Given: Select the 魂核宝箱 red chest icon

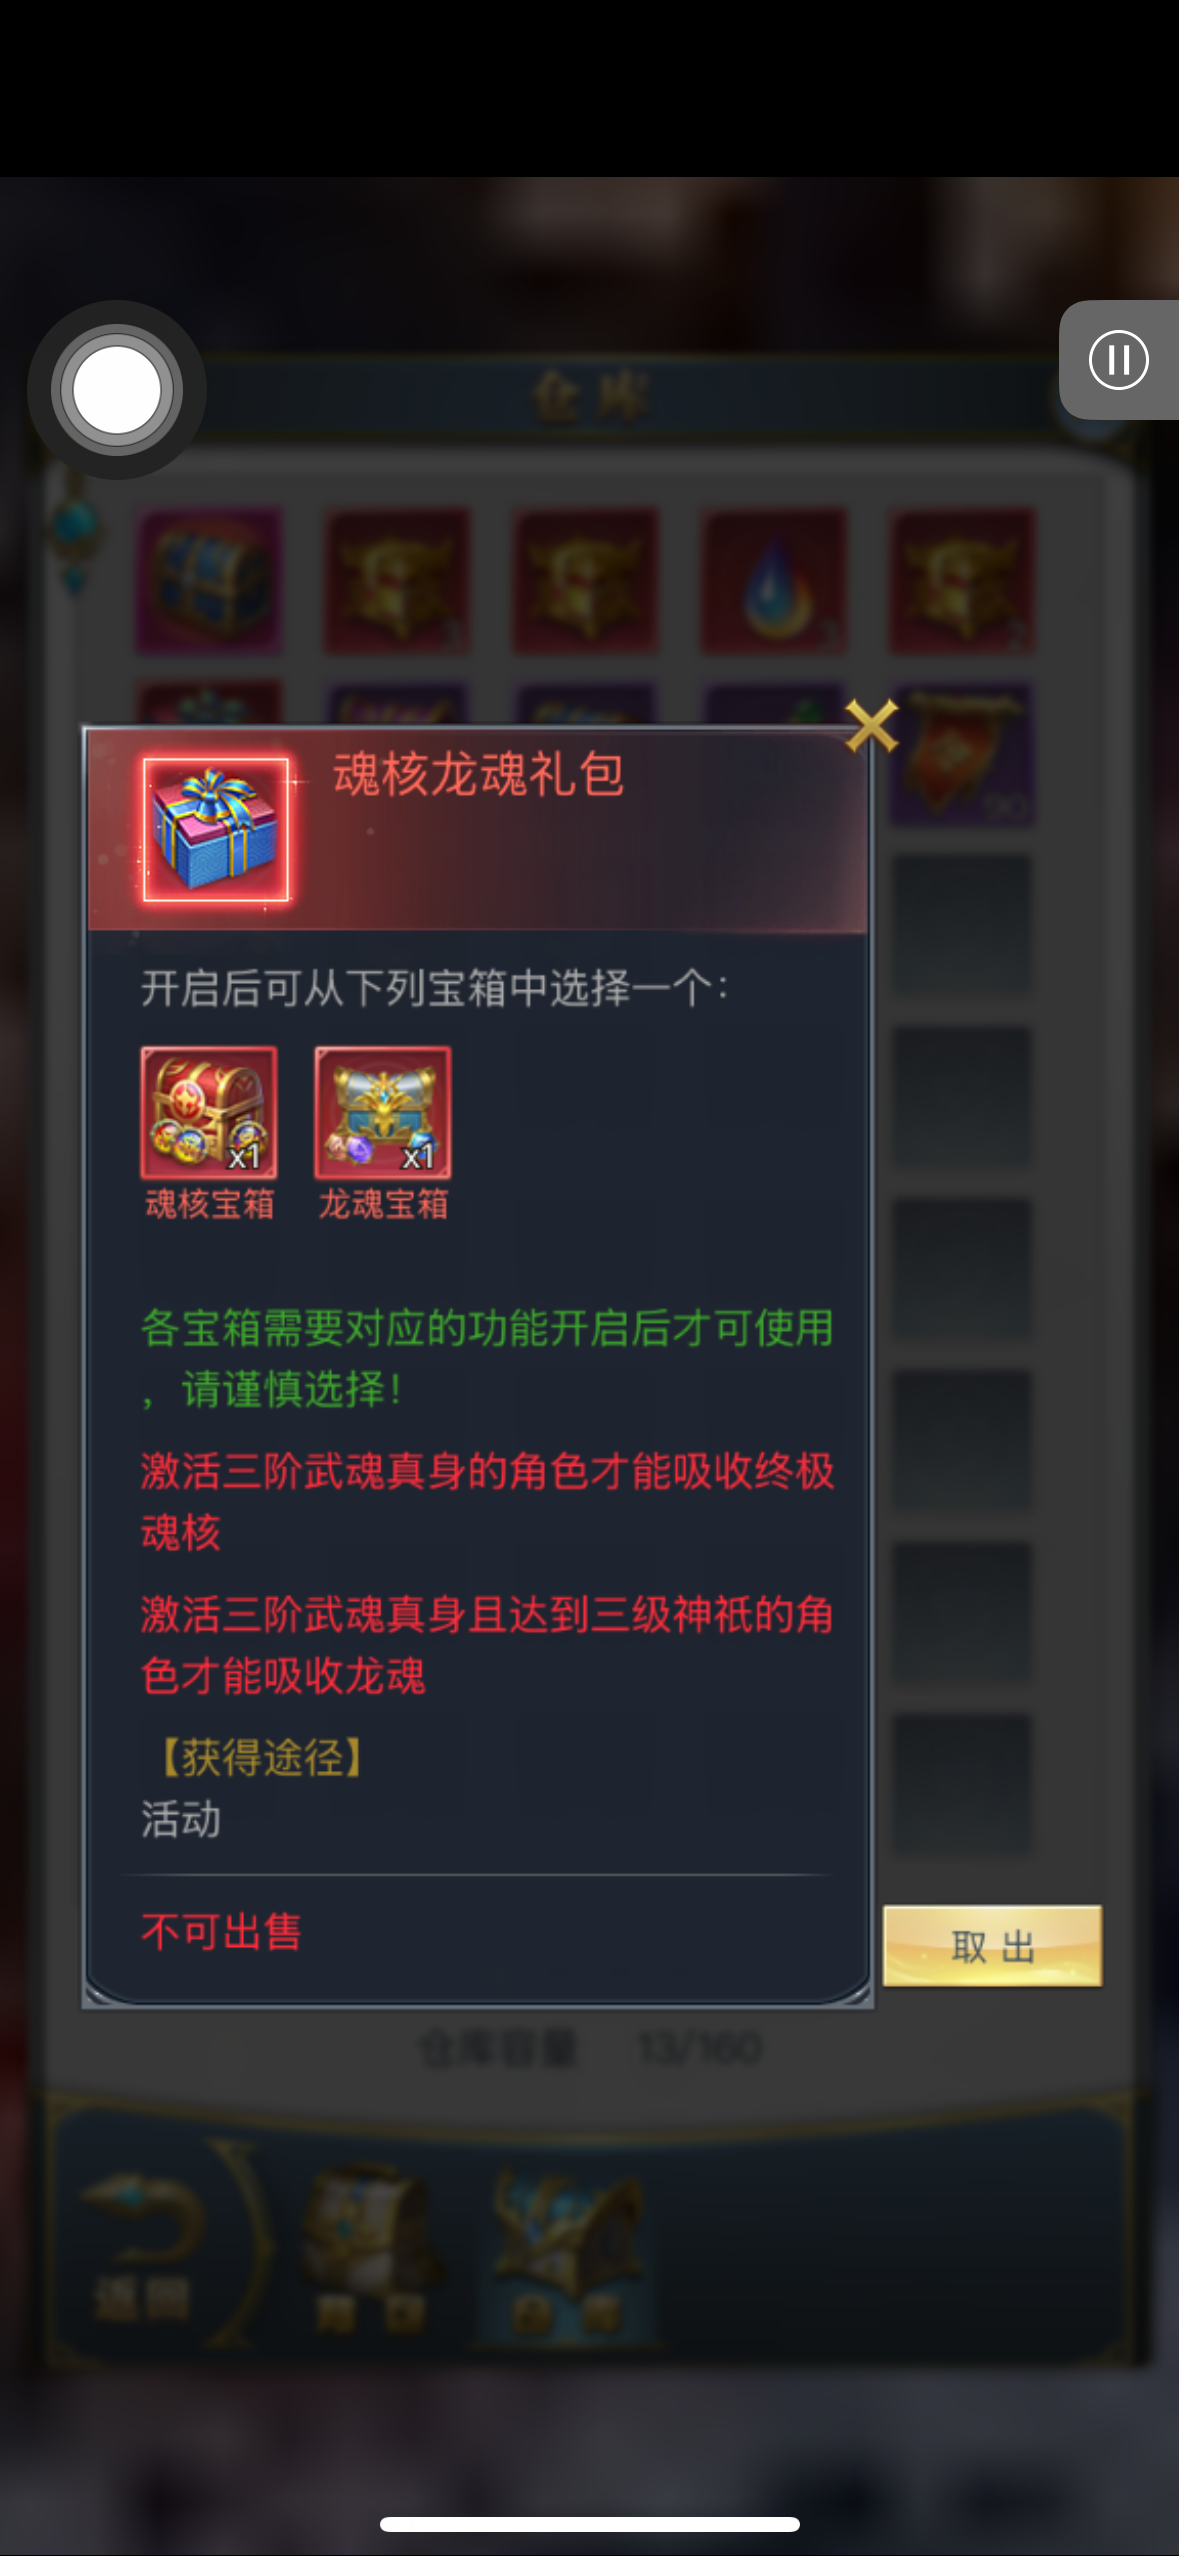Looking at the screenshot, I should coord(209,1113).
